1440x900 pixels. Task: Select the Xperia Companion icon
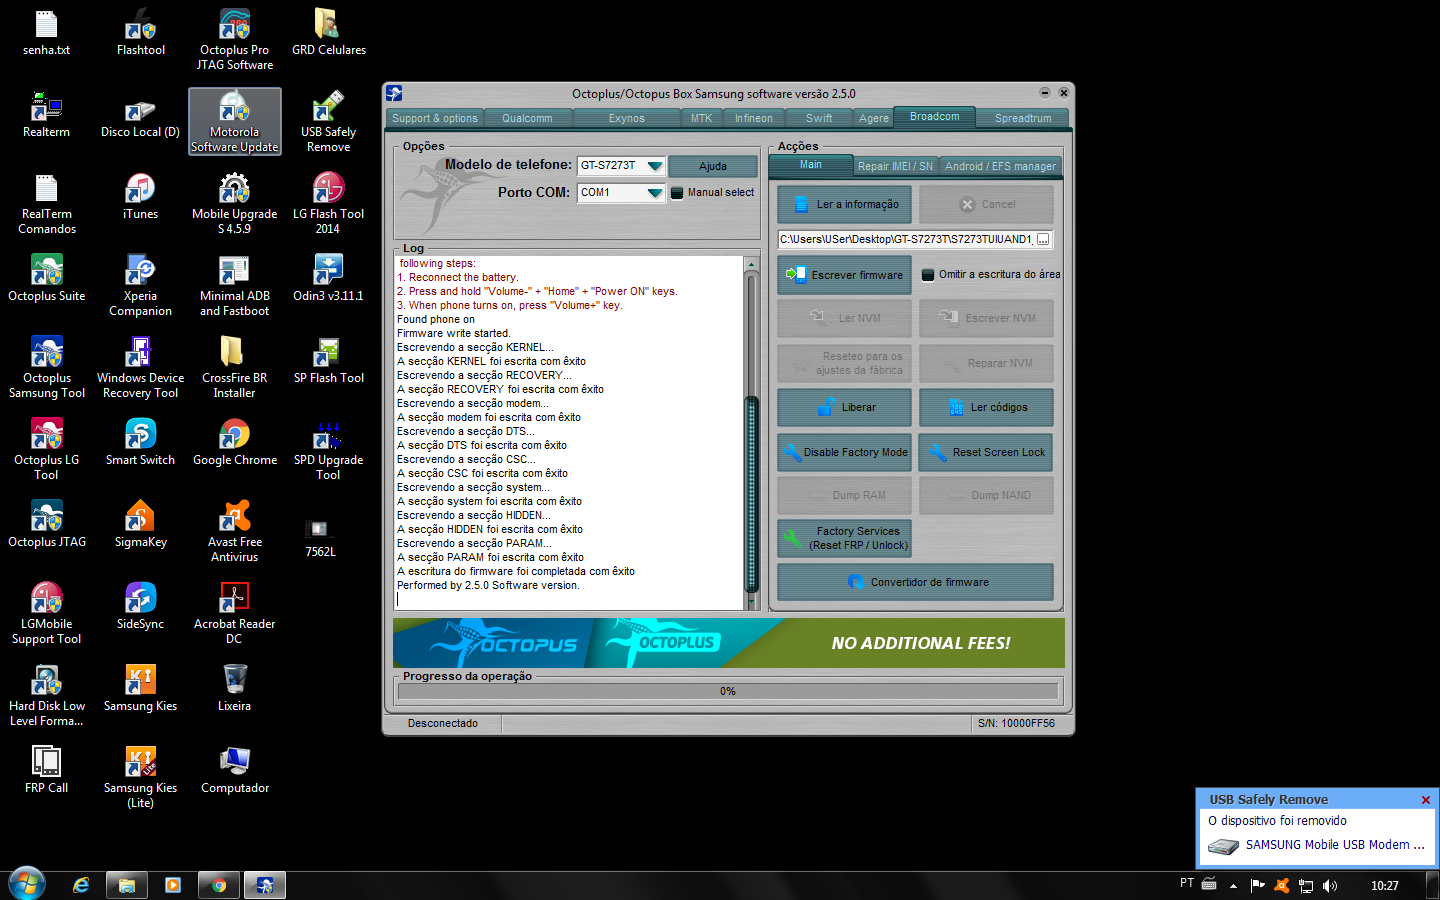click(x=140, y=285)
